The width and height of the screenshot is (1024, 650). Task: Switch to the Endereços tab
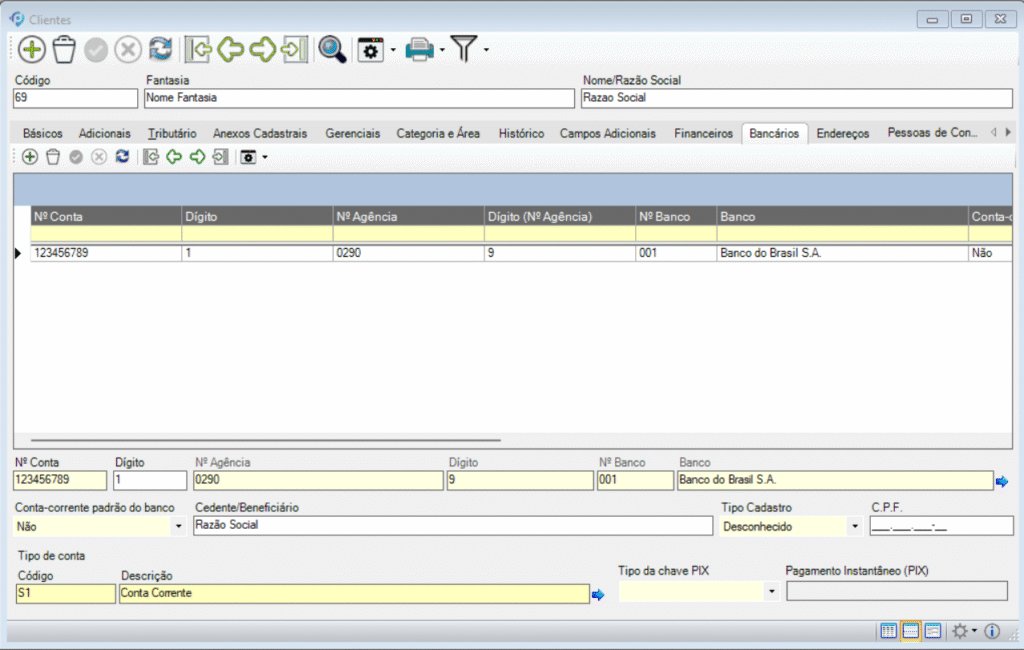tap(842, 133)
